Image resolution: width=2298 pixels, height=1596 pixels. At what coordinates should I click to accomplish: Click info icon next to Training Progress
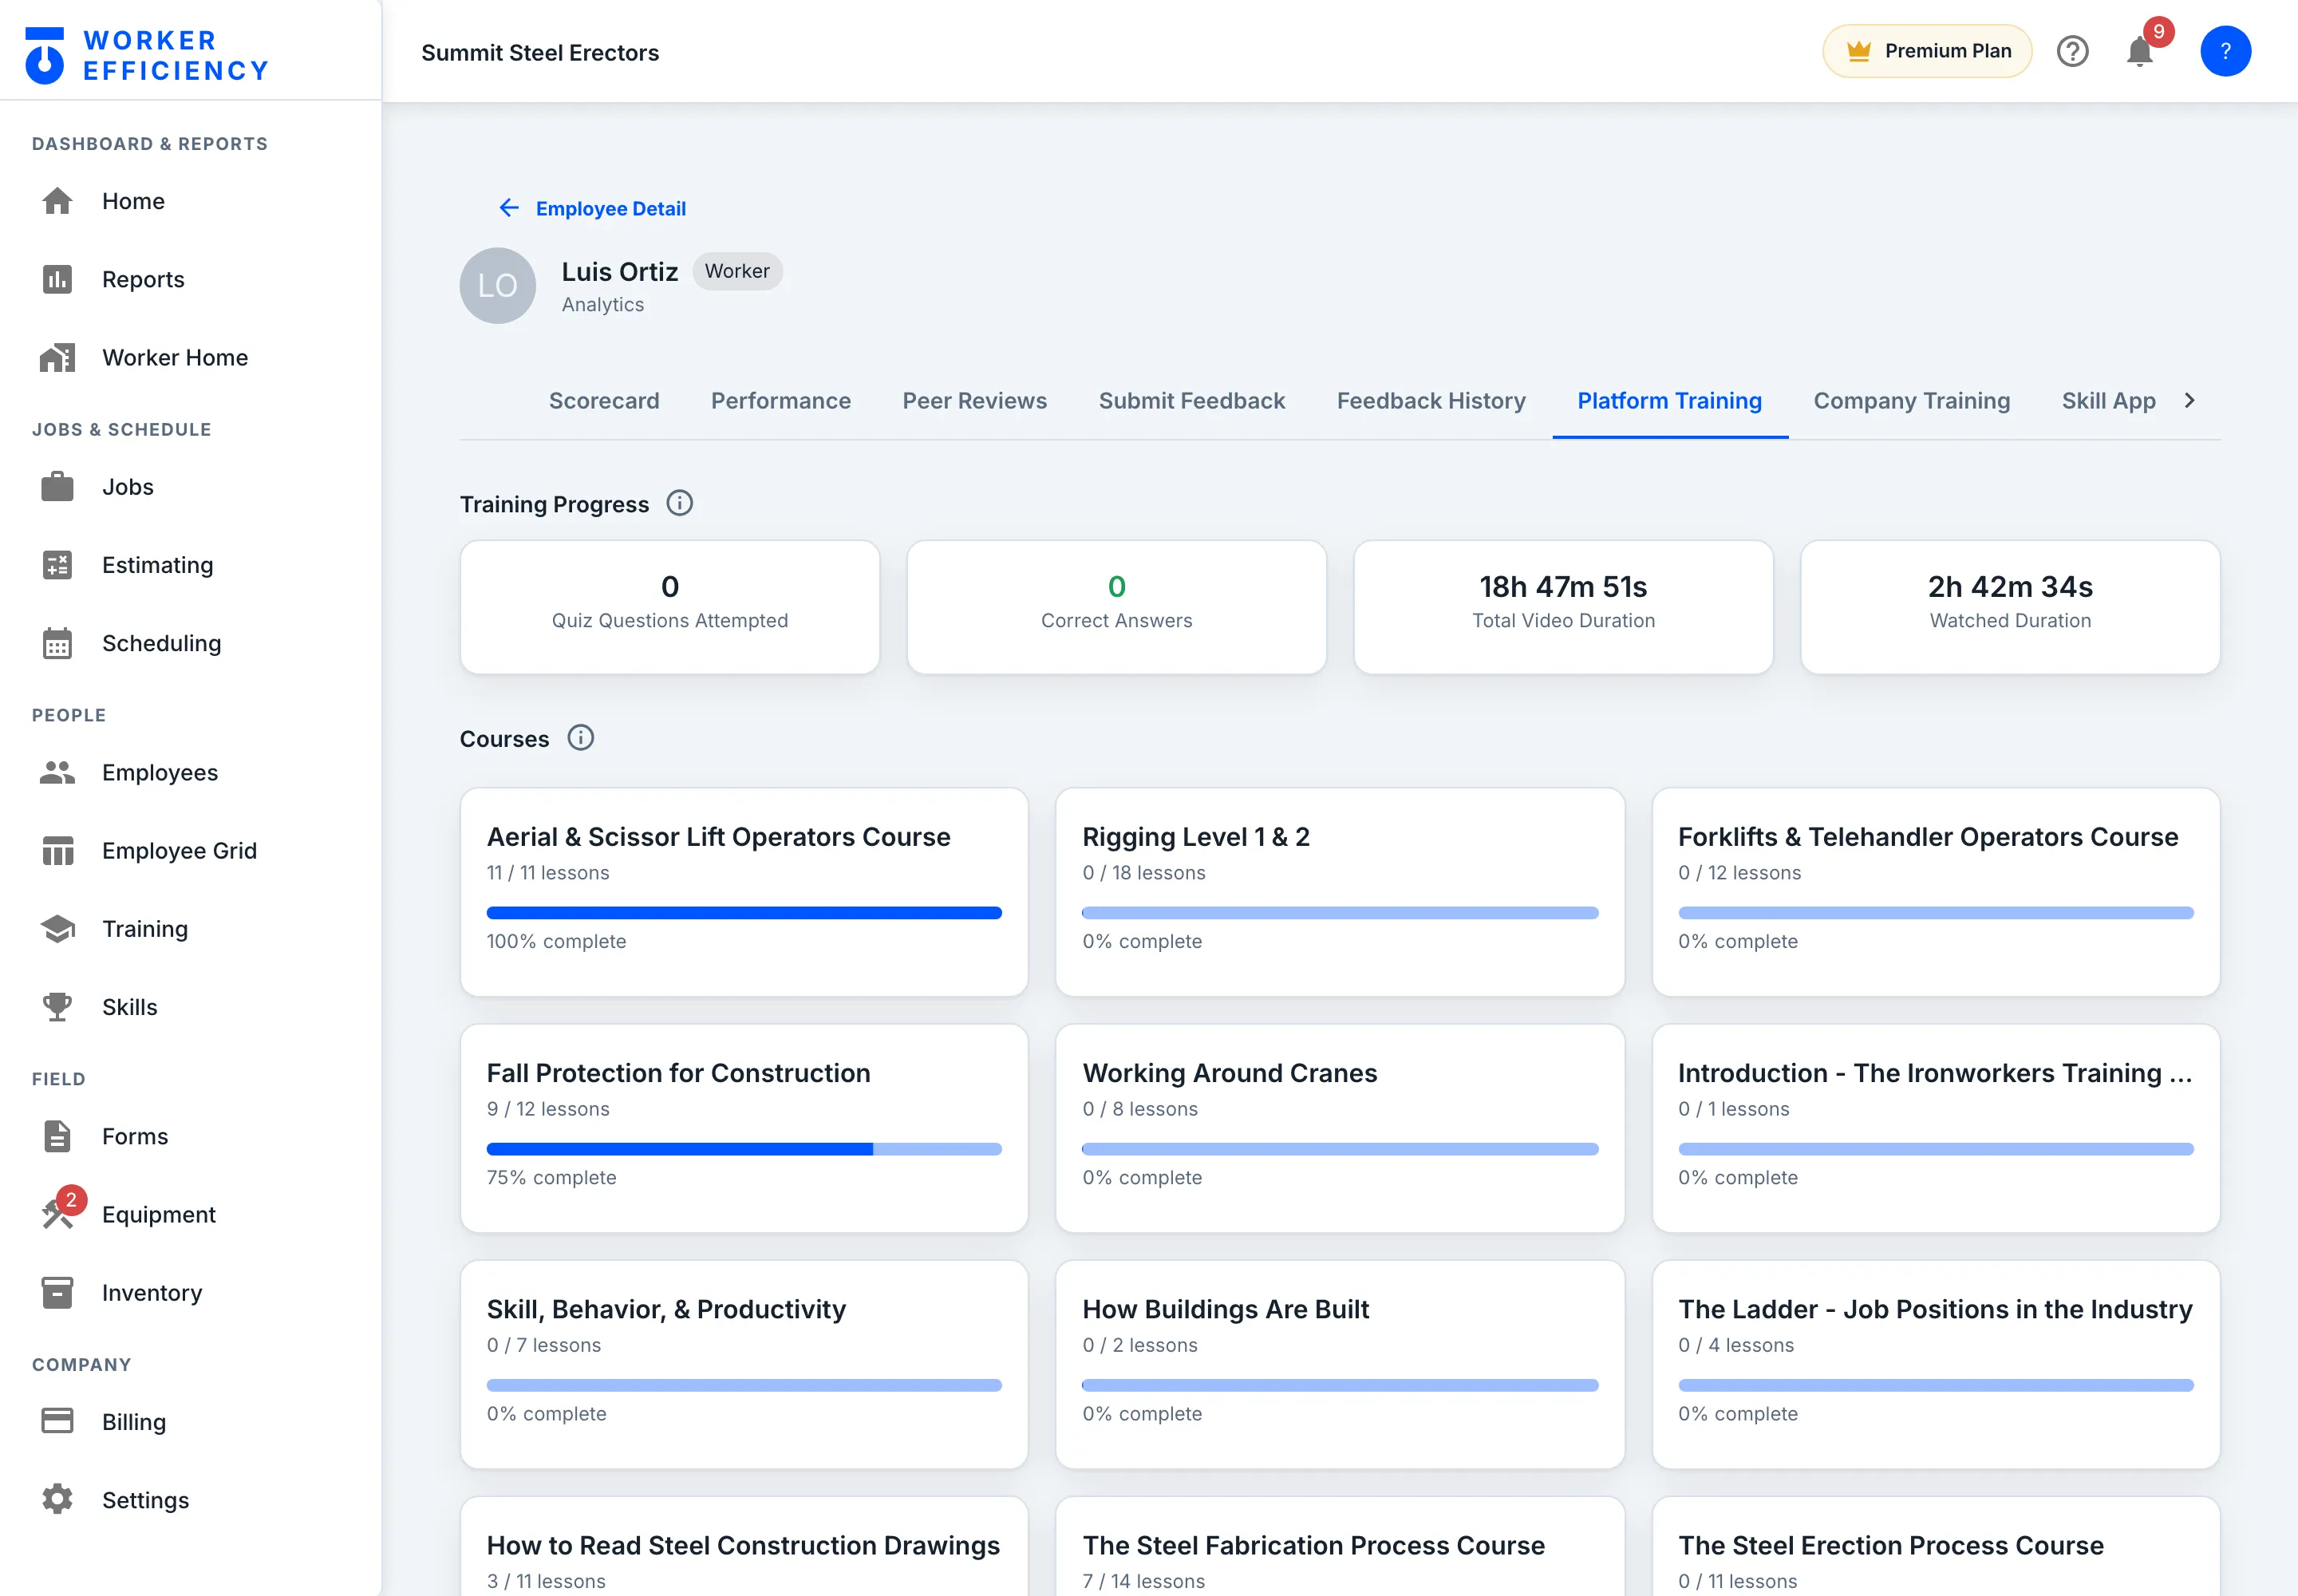coord(680,503)
